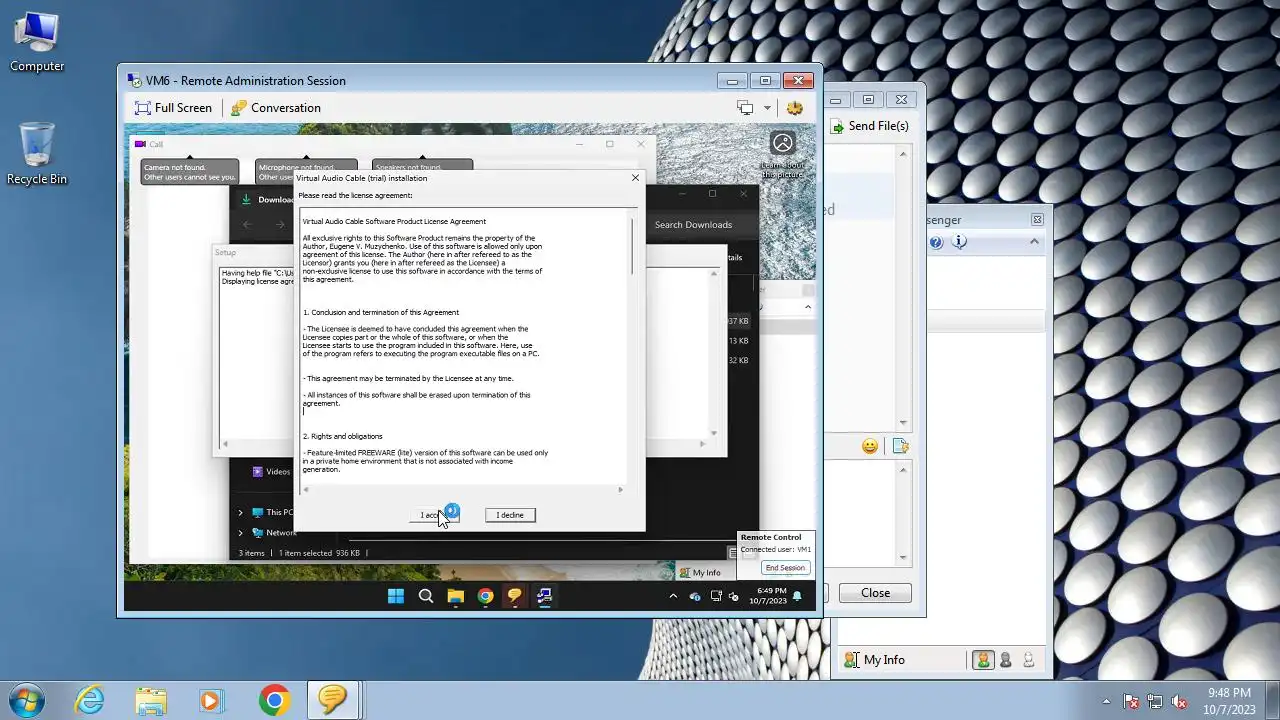Screen dimensions: 1280x720
Task: Accept the Virtual Audio Cable license
Action: click(433, 515)
